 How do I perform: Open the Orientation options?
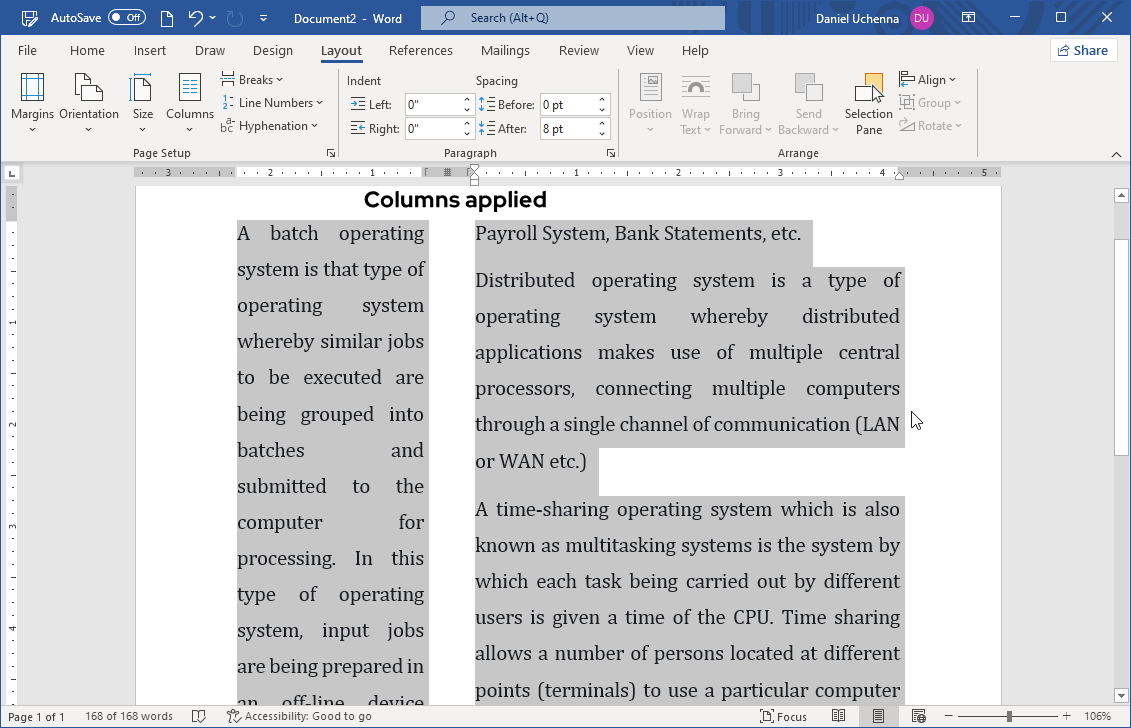(x=89, y=102)
